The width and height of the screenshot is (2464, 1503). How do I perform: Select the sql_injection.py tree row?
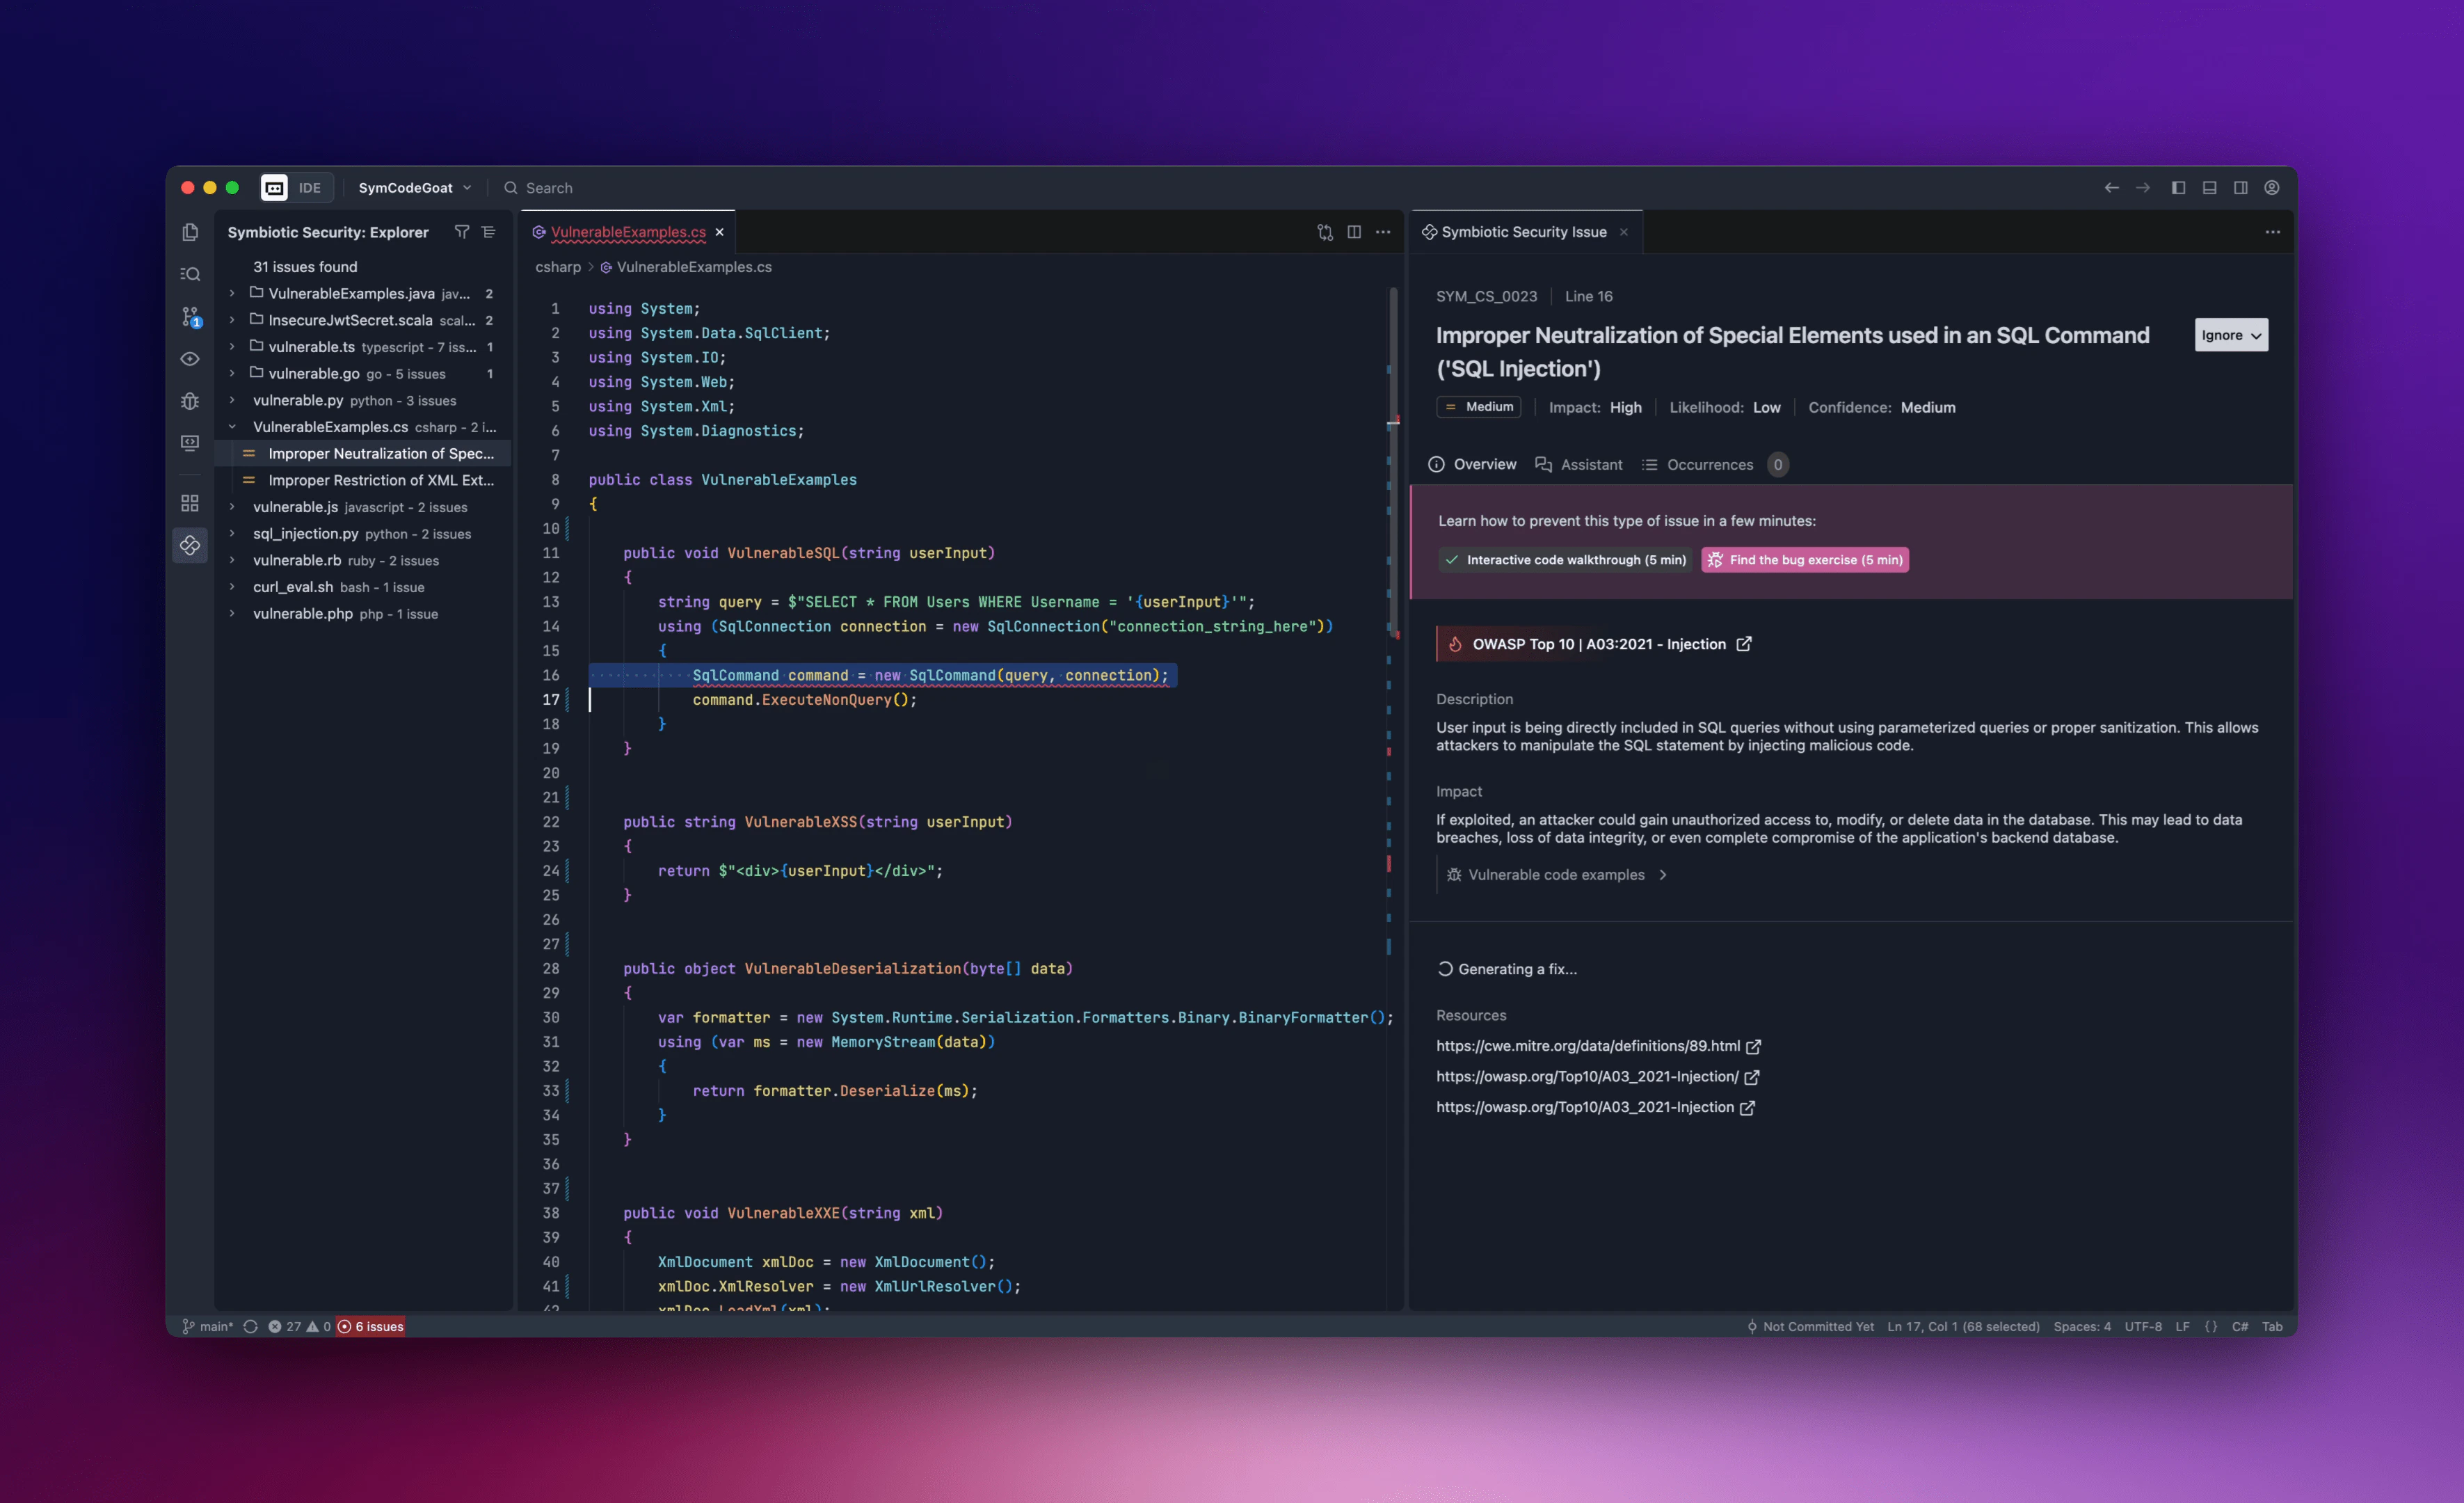coord(364,534)
